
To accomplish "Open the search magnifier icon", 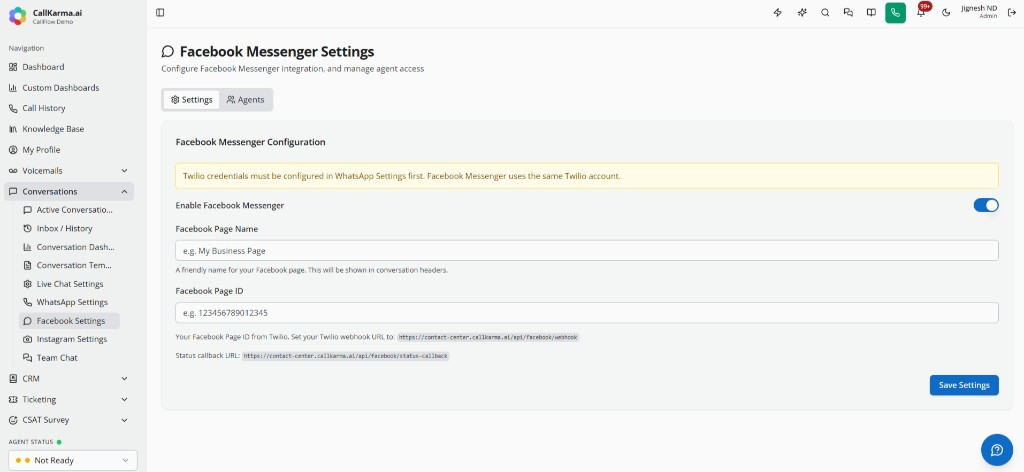I will coord(825,12).
